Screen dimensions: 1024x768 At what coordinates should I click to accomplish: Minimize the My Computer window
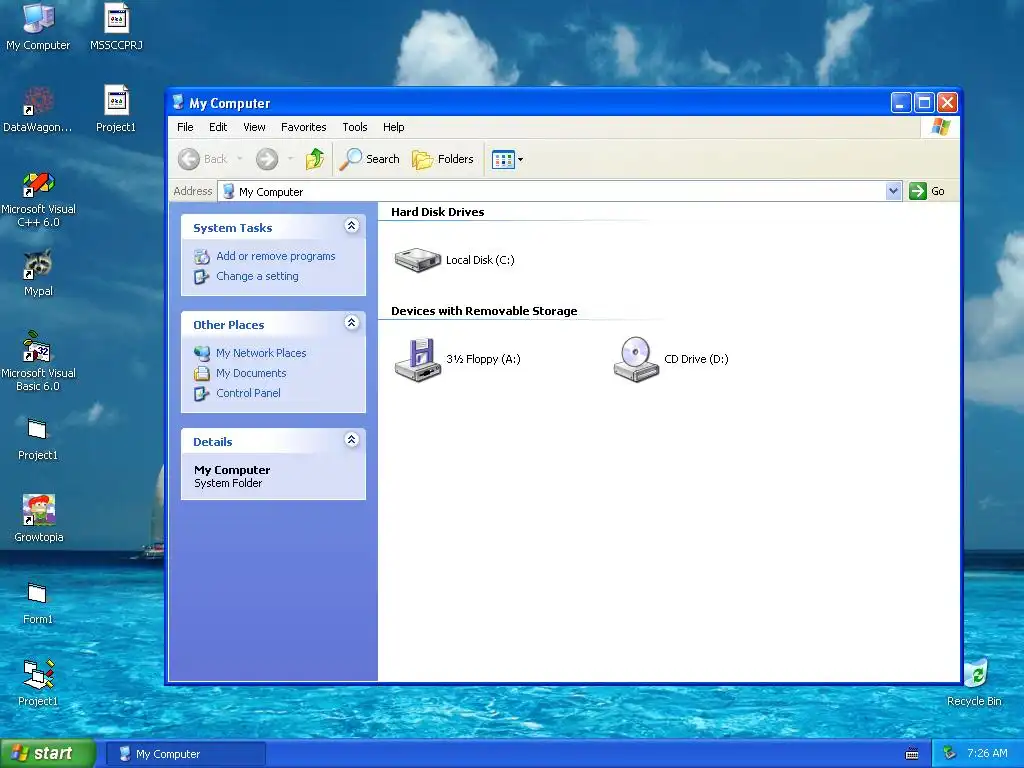pos(901,103)
